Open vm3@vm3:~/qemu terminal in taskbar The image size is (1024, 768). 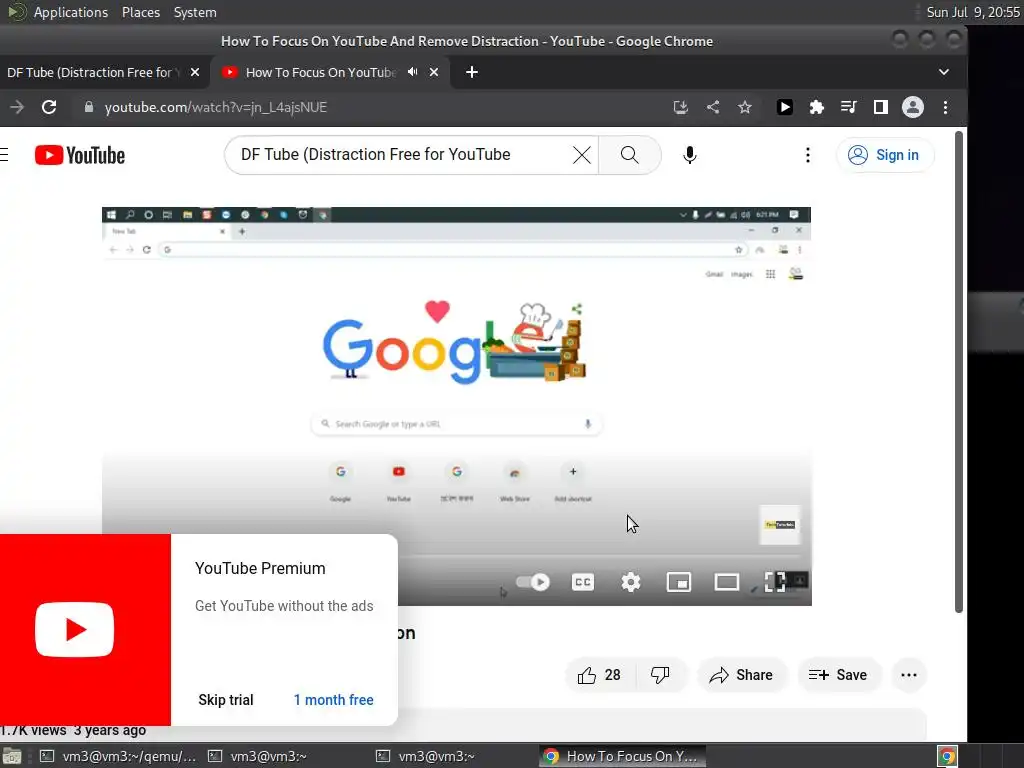click(118, 756)
